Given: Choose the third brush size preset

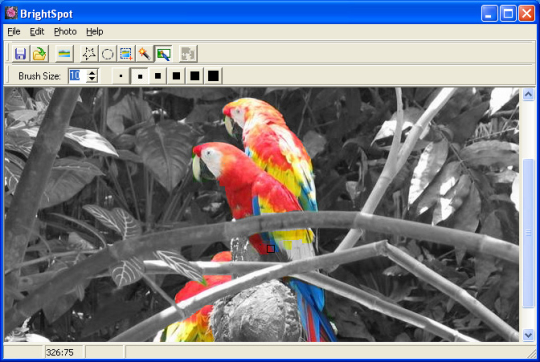Looking at the screenshot, I should point(158,76).
